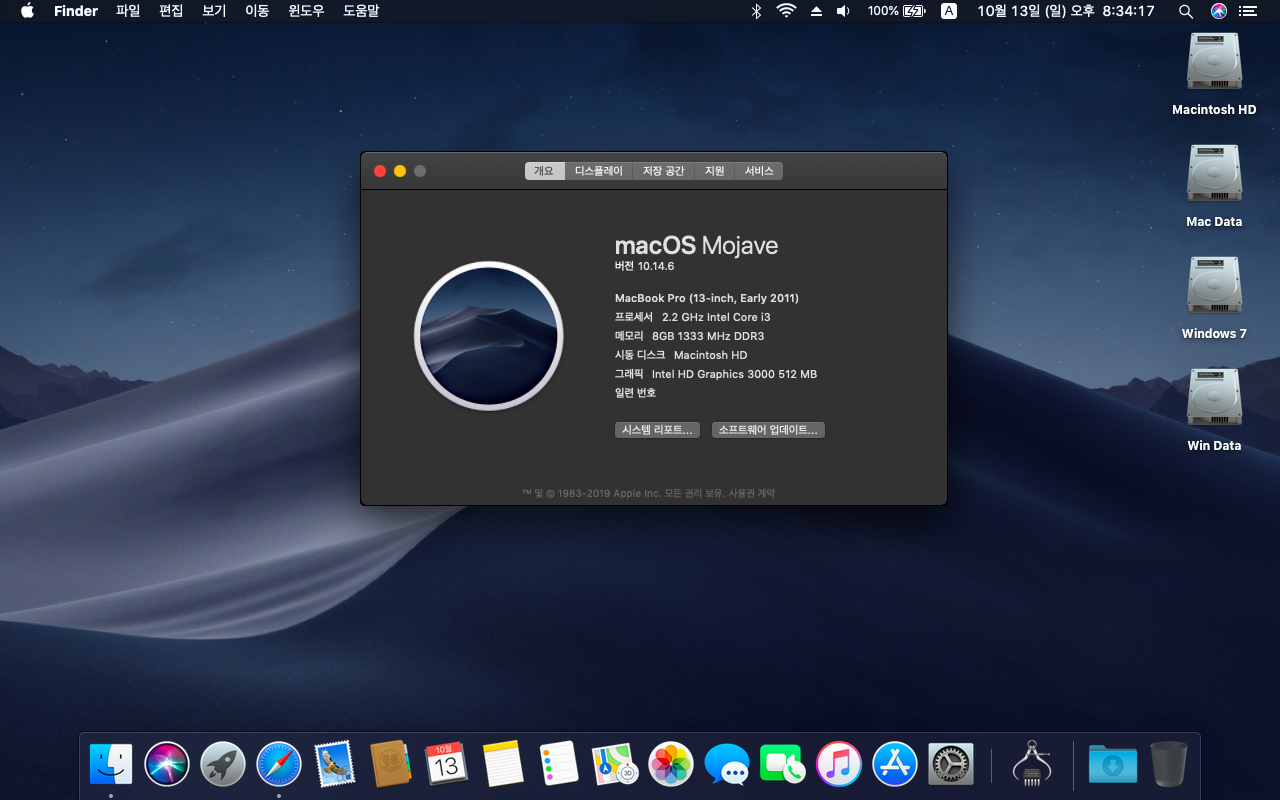Open 사용권 계약 link

(752, 493)
